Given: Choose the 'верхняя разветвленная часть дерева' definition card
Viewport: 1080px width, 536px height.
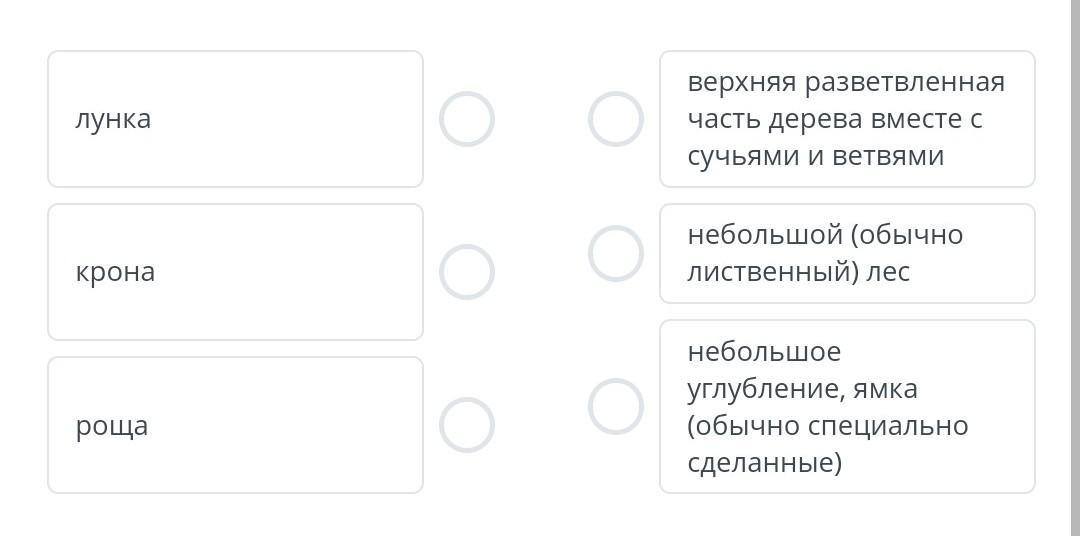Looking at the screenshot, I should pyautogui.click(x=846, y=119).
